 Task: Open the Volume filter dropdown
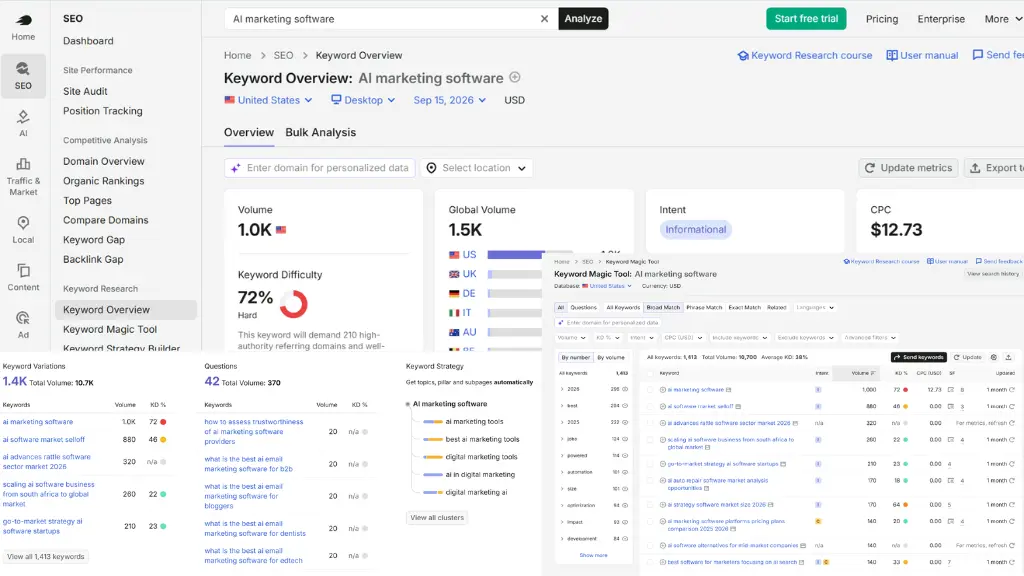571,338
